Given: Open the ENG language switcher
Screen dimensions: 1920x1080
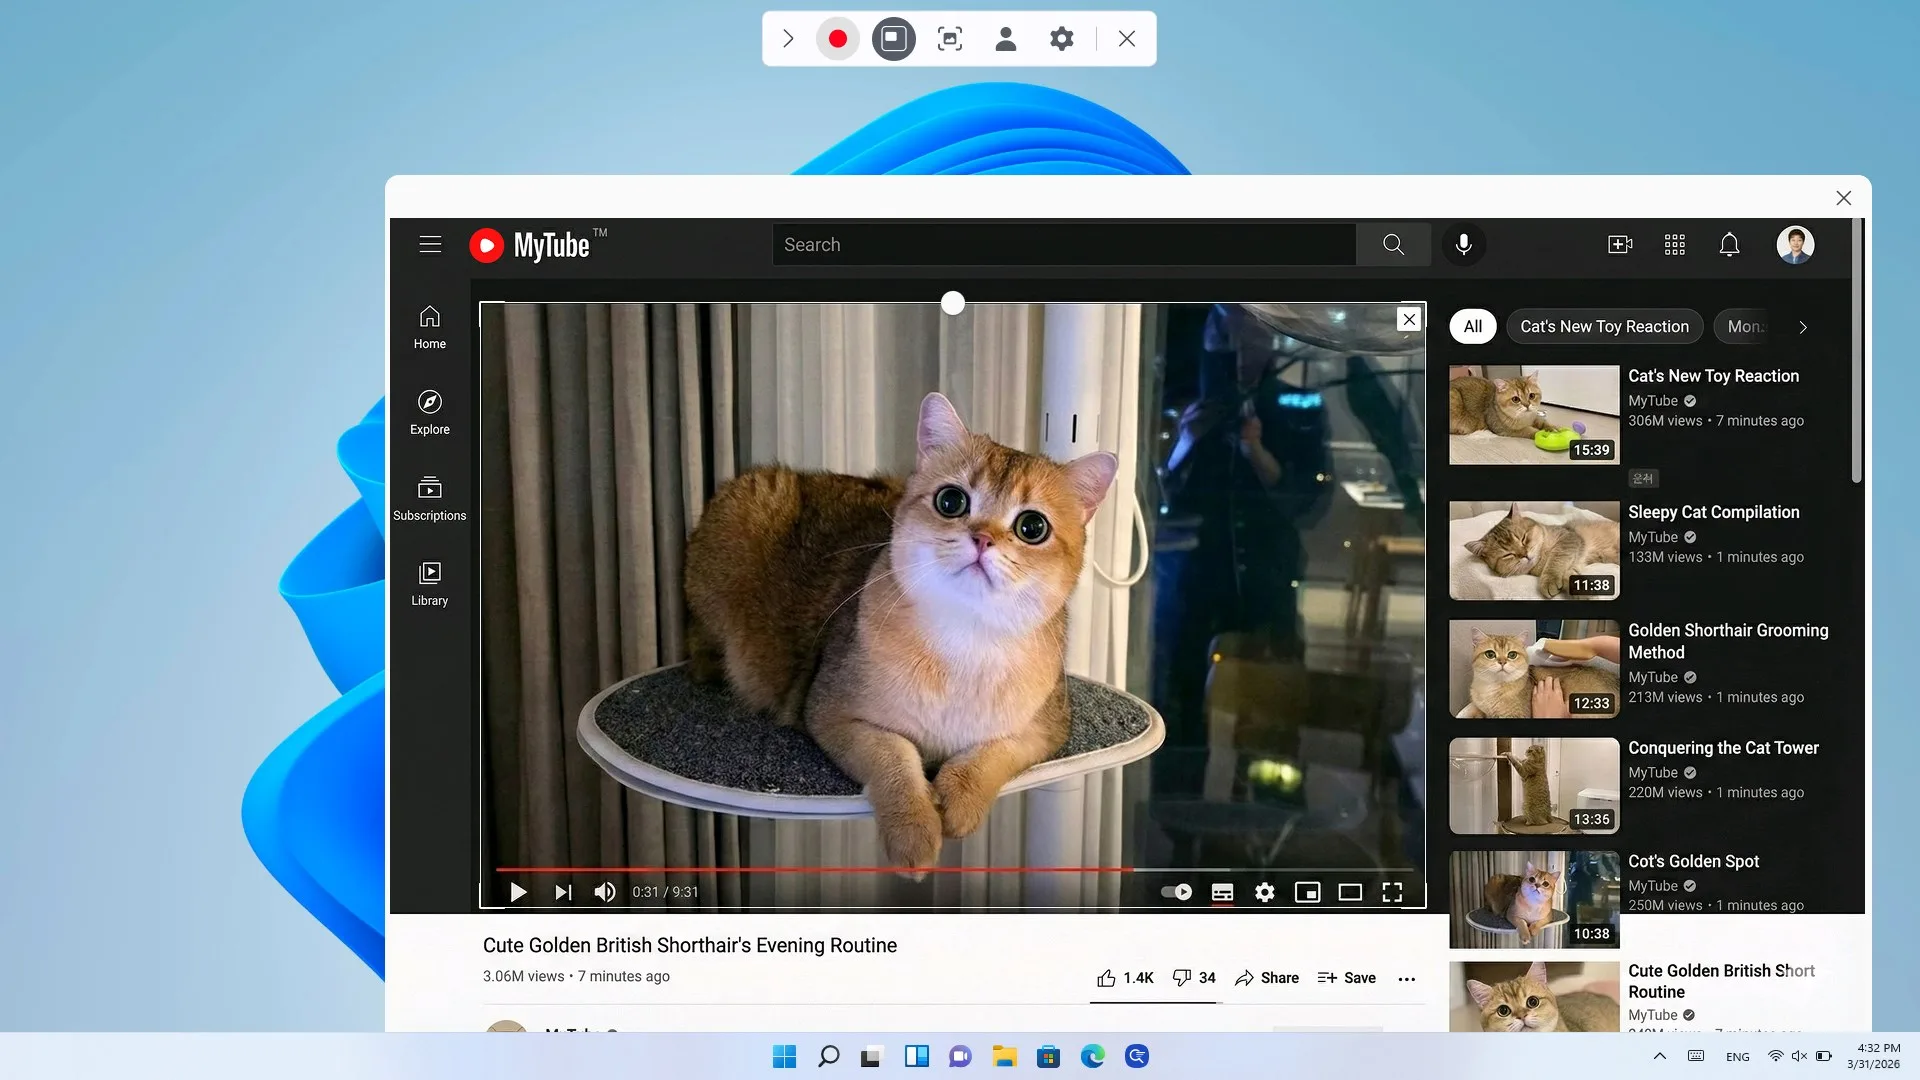Looking at the screenshot, I should click(x=1738, y=1057).
